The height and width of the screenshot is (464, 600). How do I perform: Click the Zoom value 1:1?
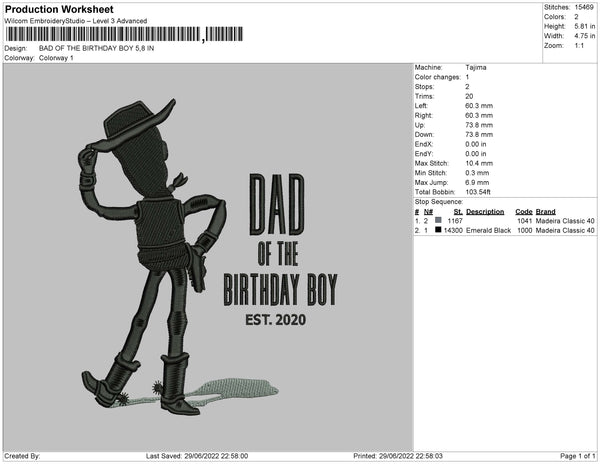(579, 46)
